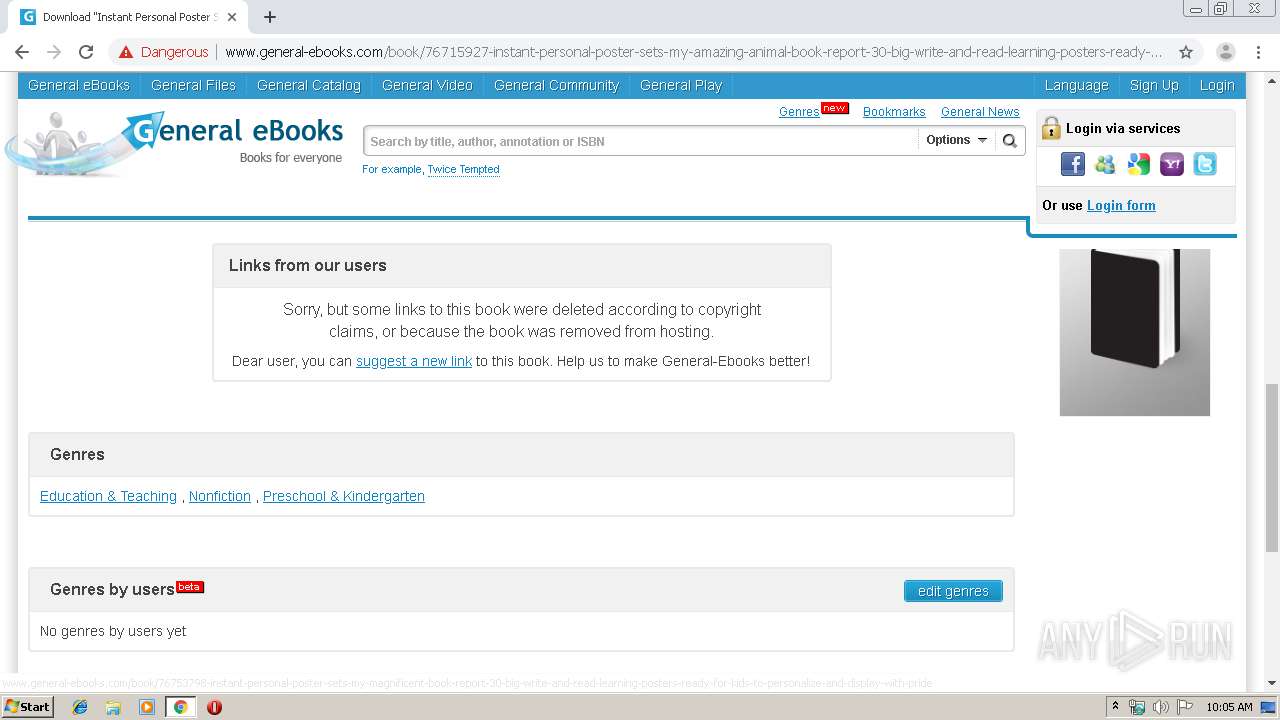Open the Nonfiction genre
The width and height of the screenshot is (1280, 720).
click(x=220, y=496)
